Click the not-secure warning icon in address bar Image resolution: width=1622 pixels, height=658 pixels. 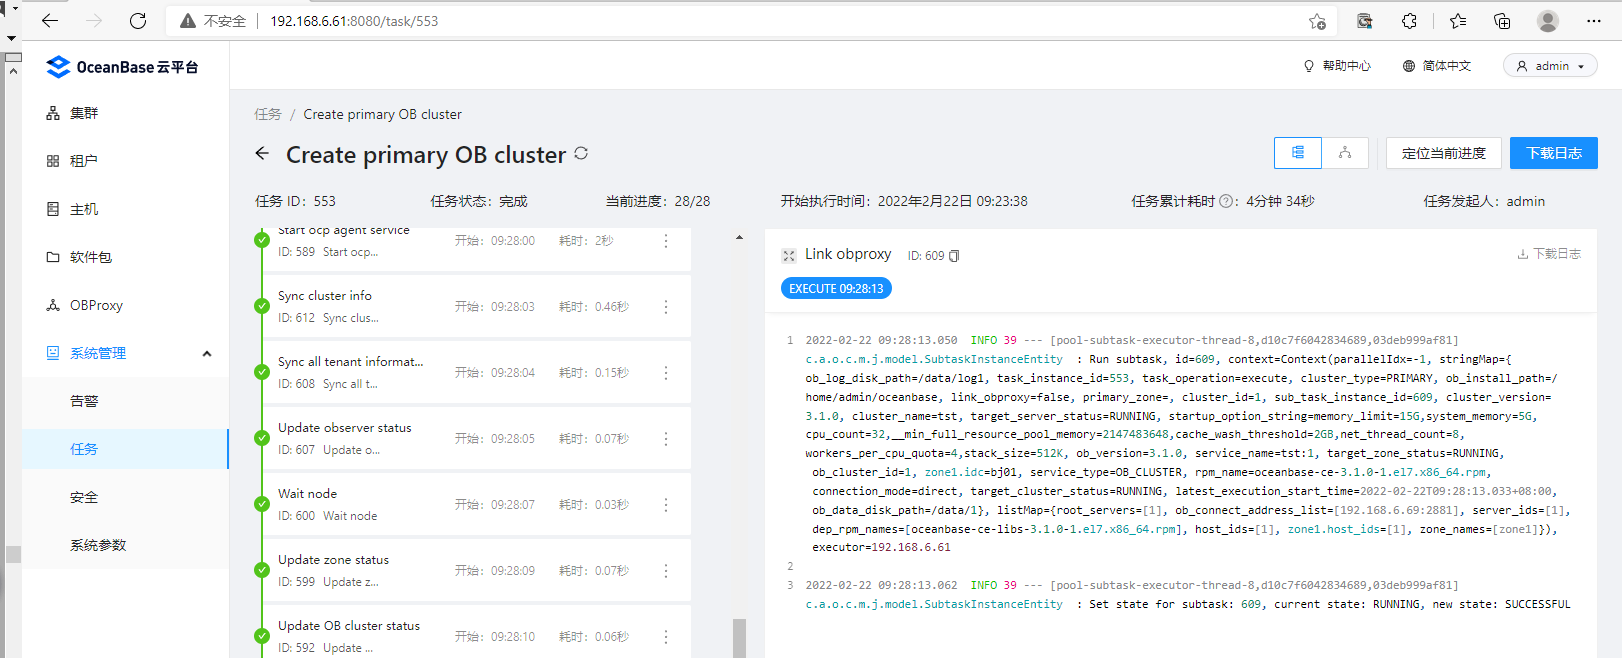click(x=187, y=21)
